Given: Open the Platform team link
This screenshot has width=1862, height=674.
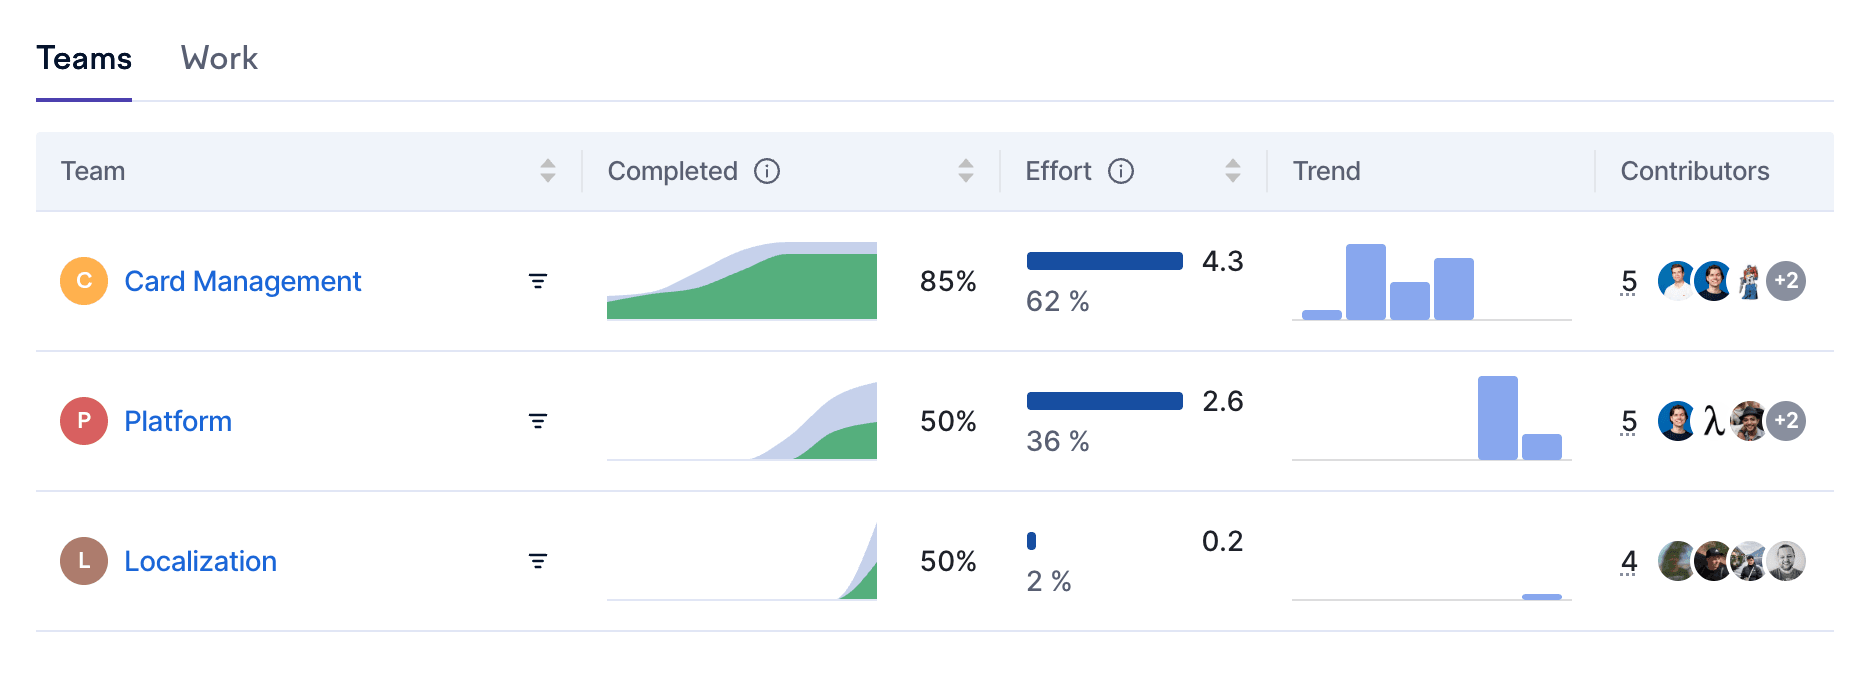Looking at the screenshot, I should coord(178,421).
